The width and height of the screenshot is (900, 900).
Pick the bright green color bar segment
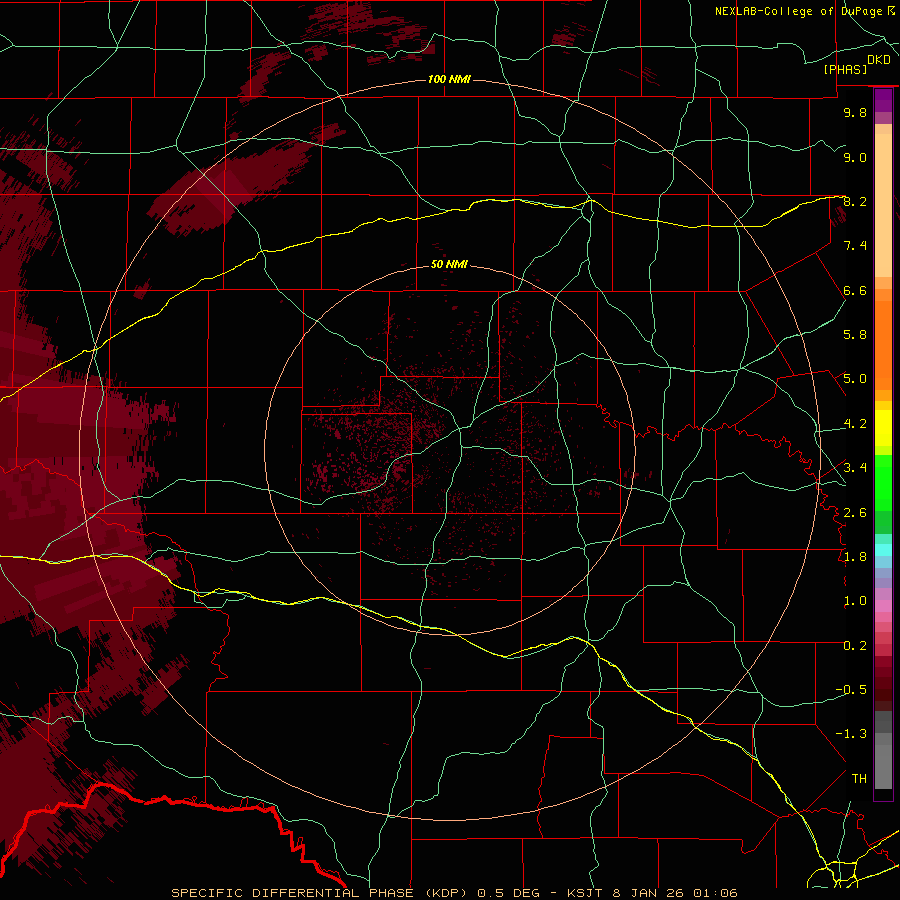(883, 483)
